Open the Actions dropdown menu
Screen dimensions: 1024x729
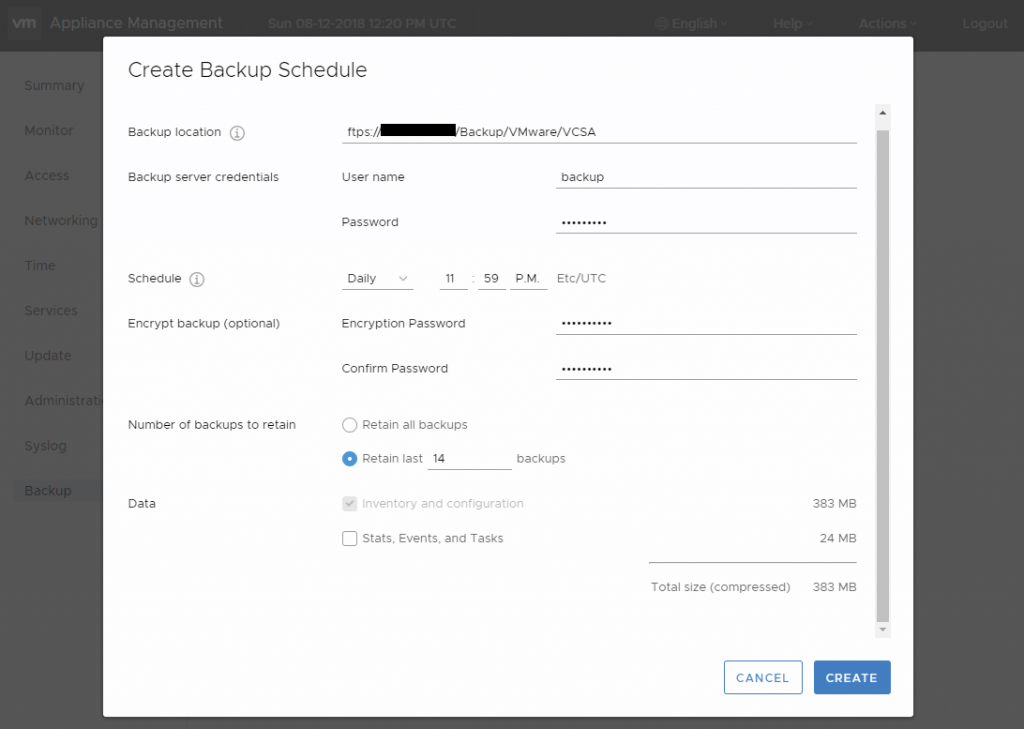click(888, 24)
